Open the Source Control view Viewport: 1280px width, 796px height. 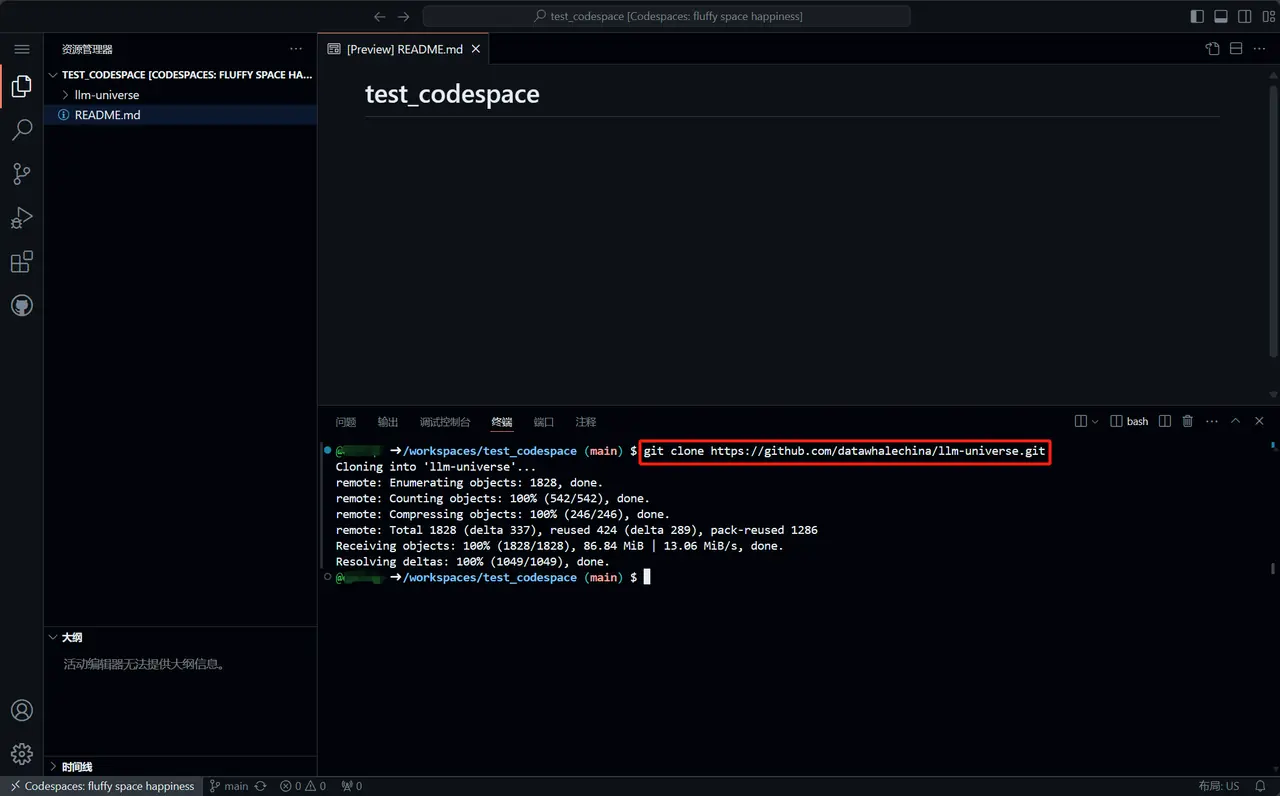21,174
